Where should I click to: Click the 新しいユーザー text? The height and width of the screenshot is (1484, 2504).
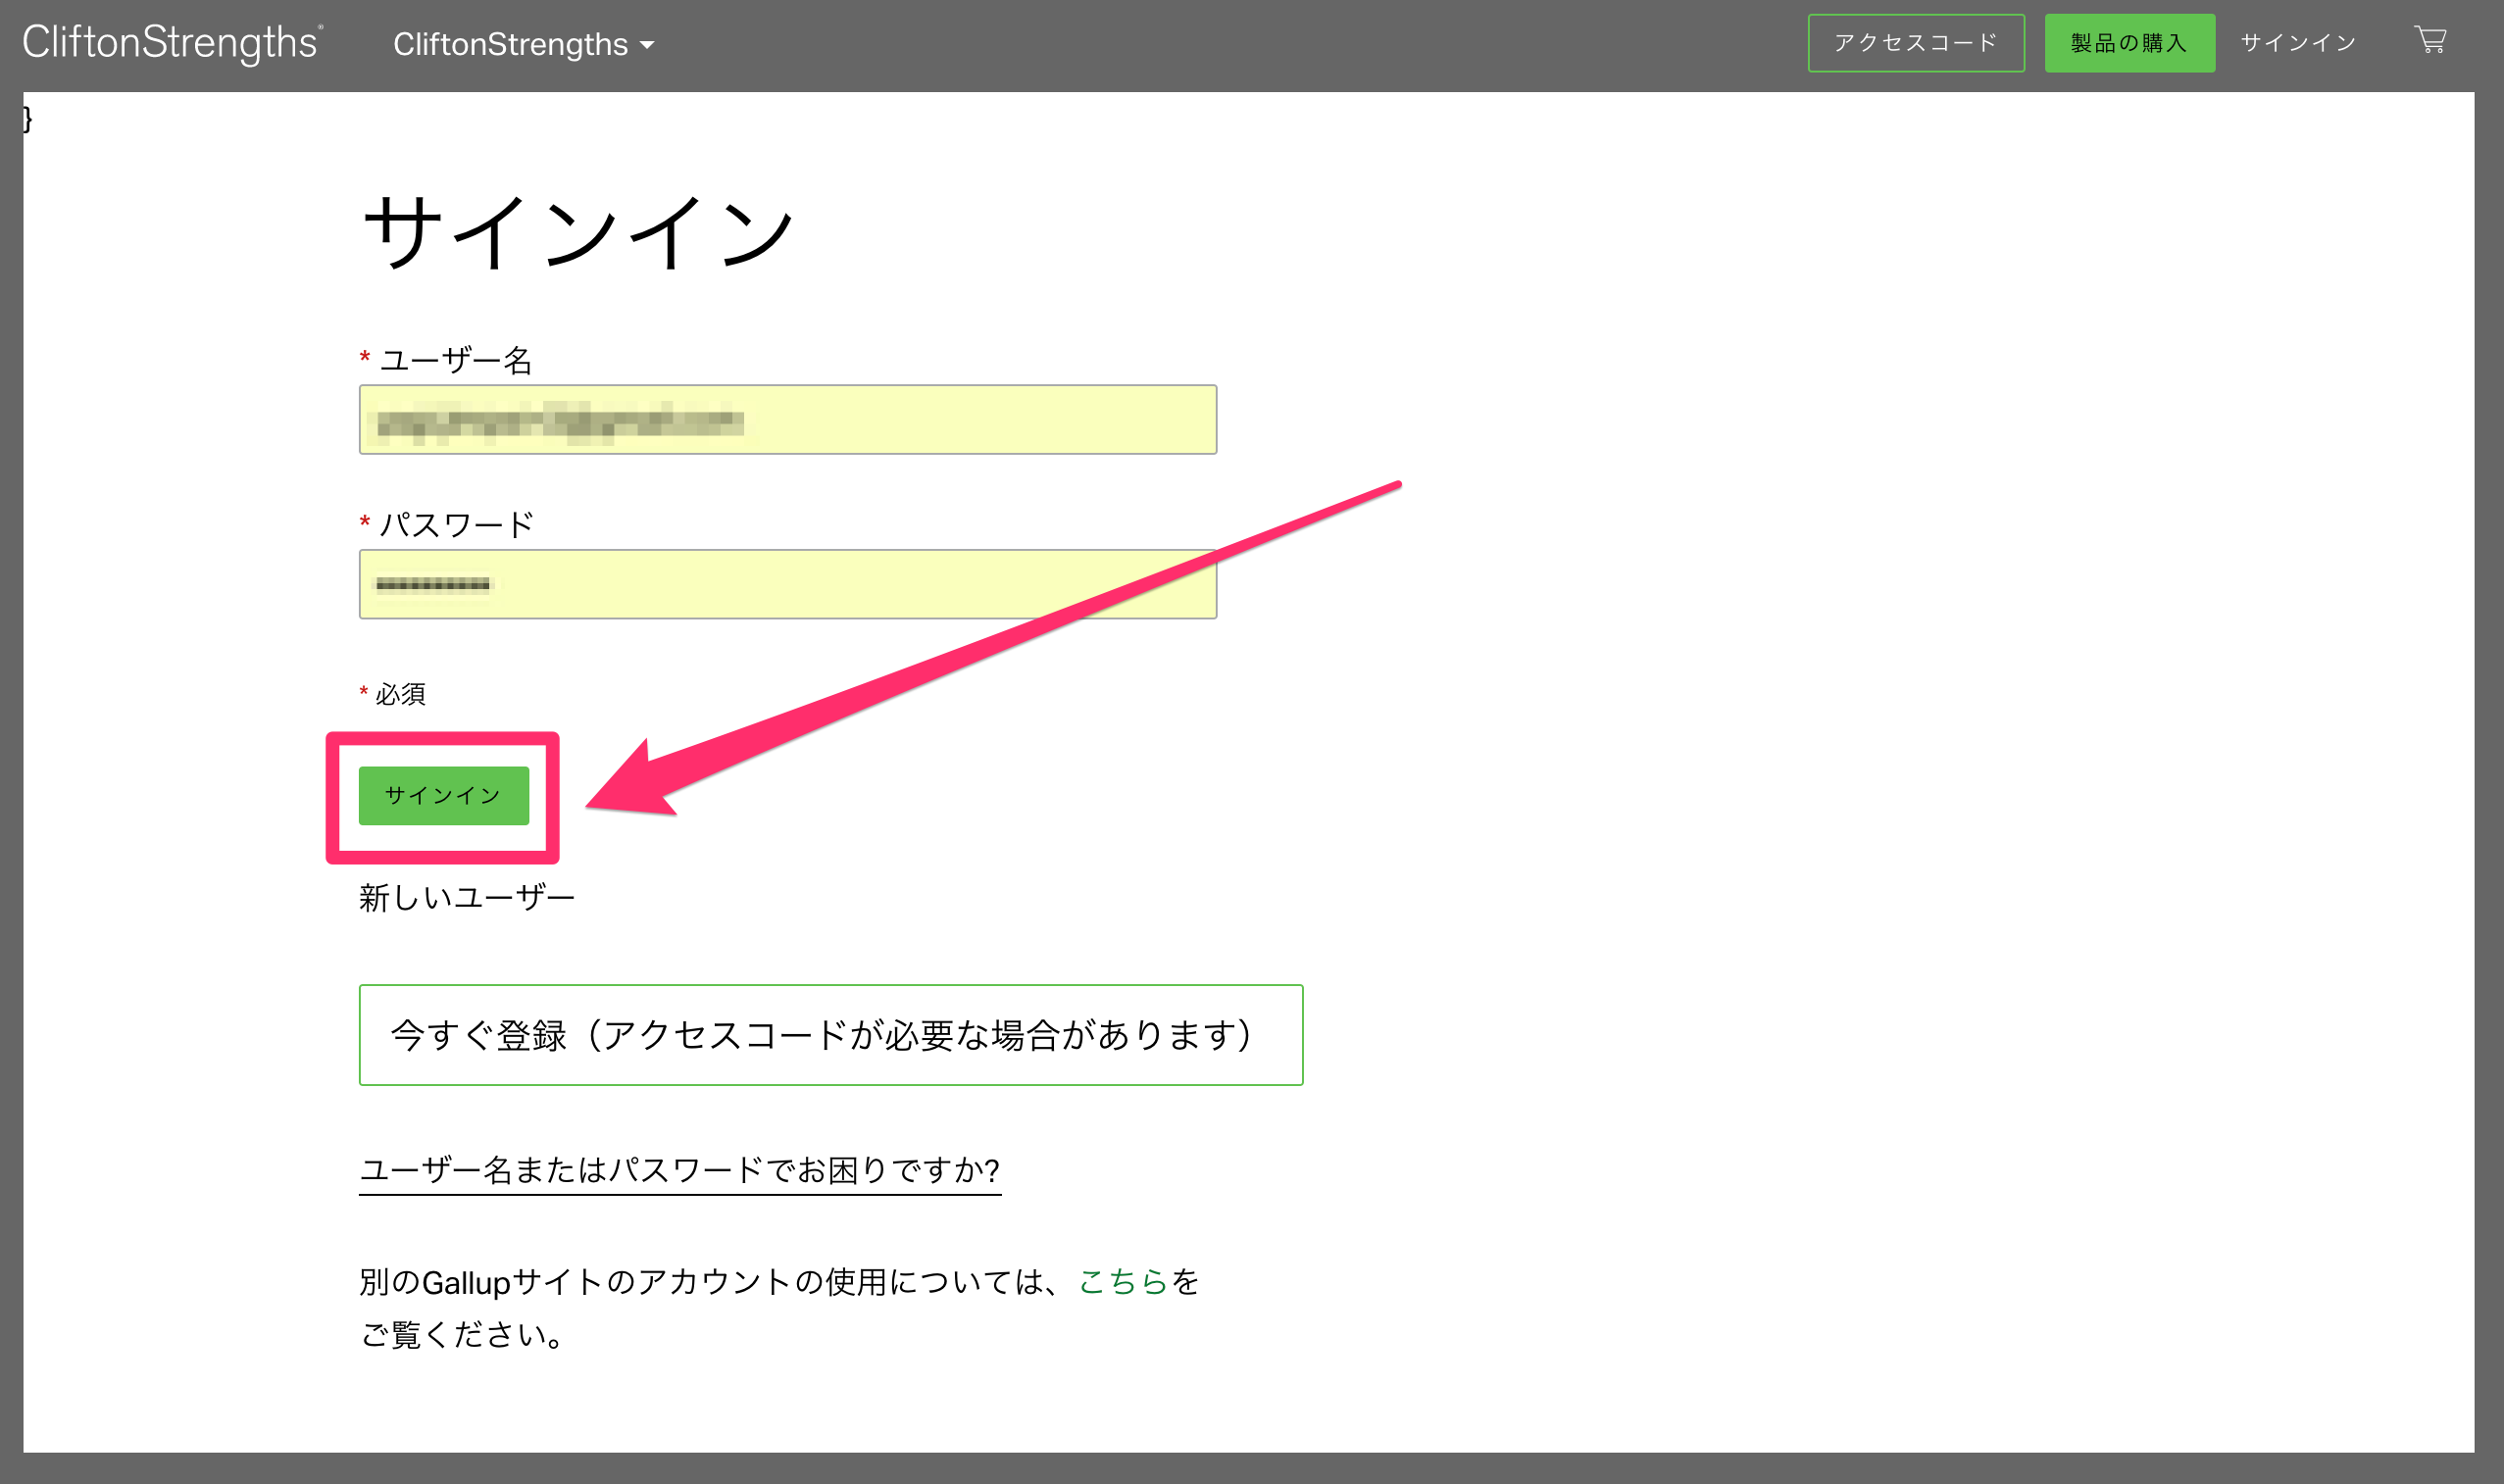pyautogui.click(x=467, y=898)
